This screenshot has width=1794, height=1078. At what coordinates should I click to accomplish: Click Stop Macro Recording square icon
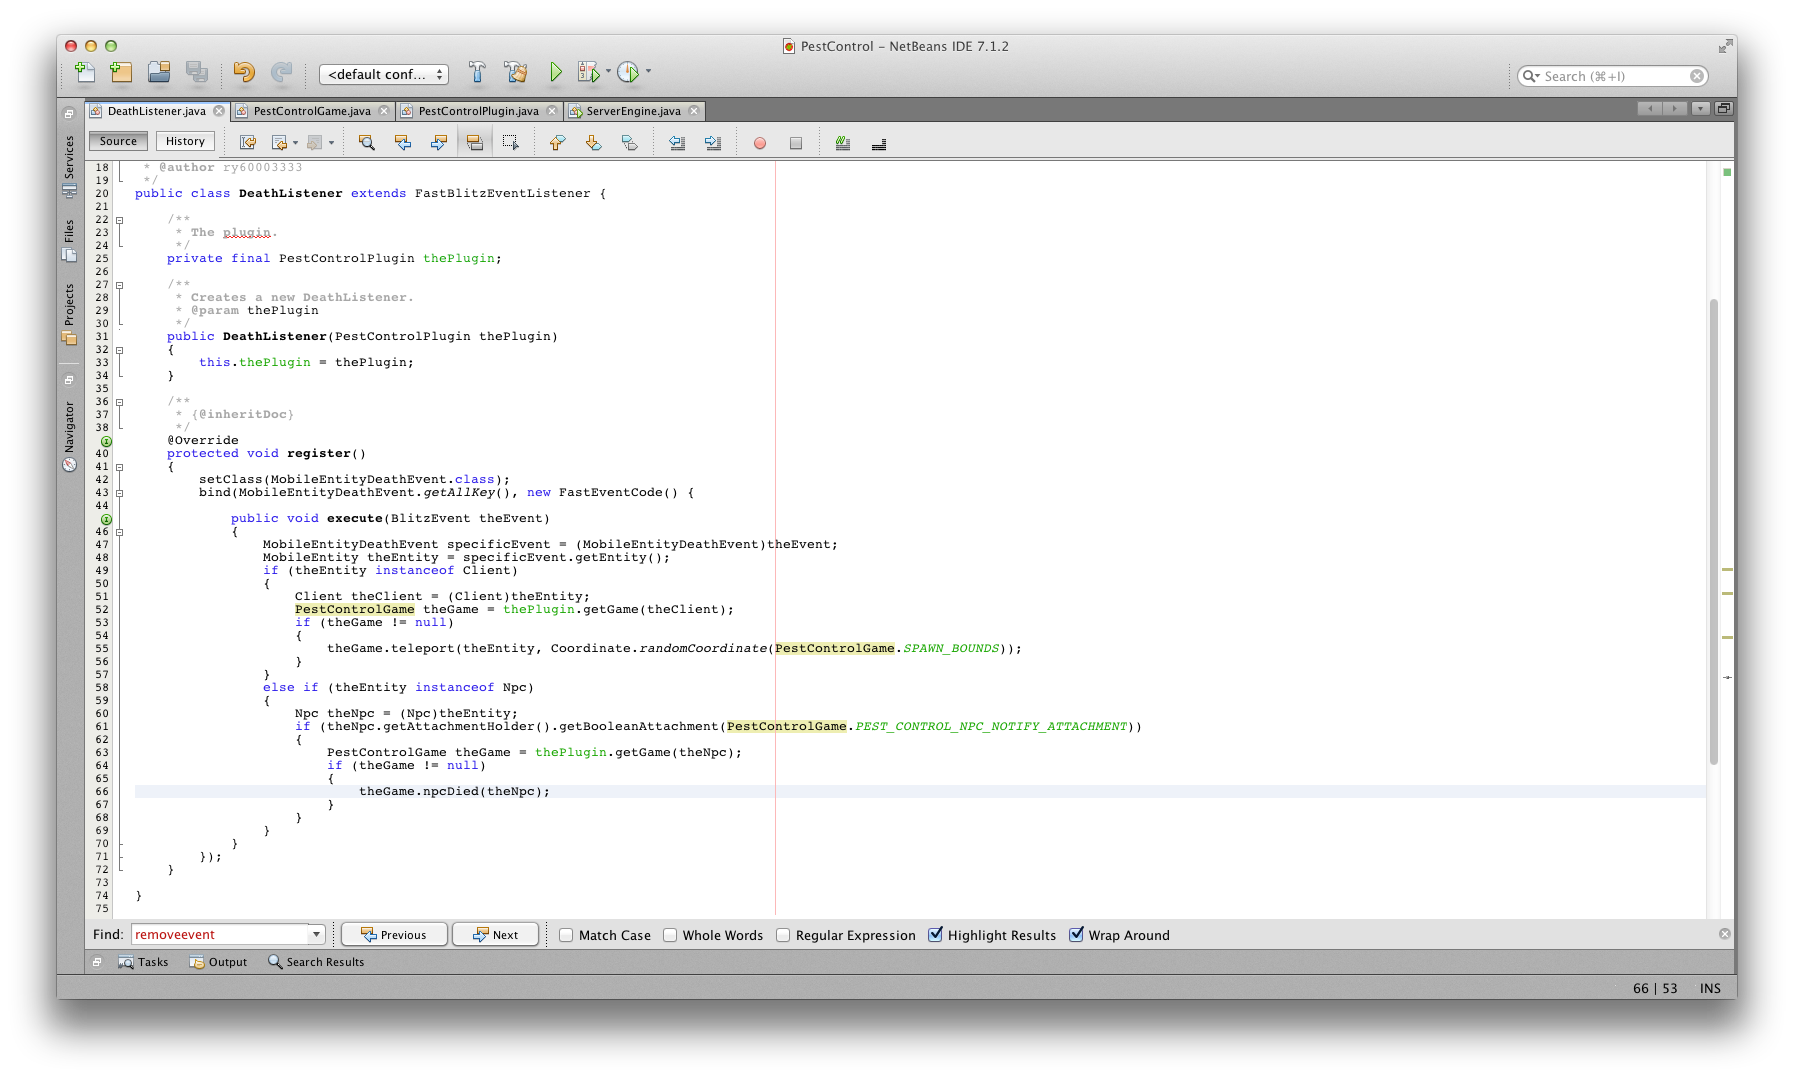coord(796,143)
